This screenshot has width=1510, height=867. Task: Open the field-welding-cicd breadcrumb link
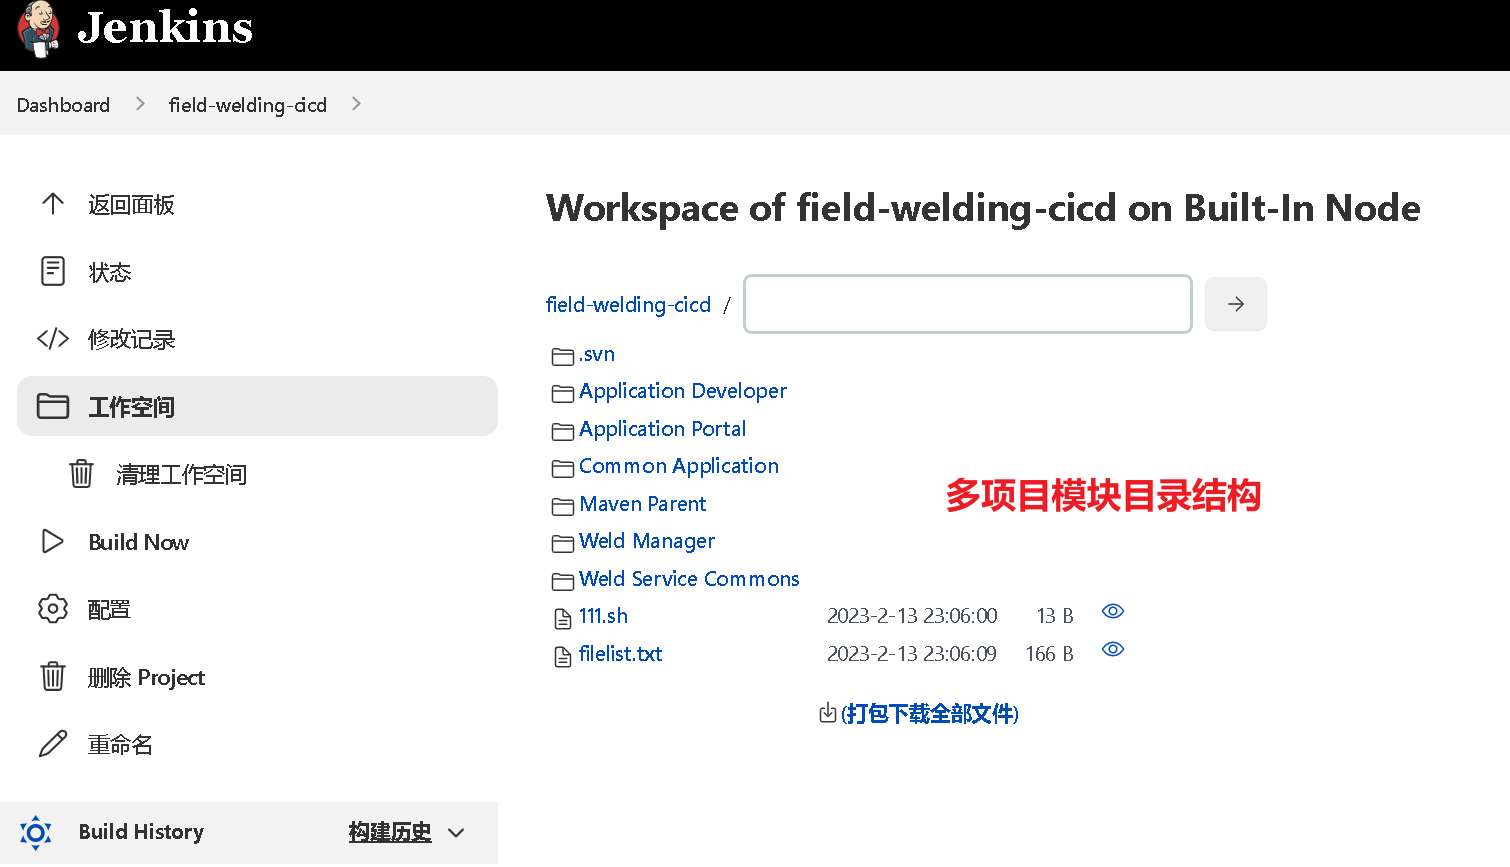[x=248, y=105]
